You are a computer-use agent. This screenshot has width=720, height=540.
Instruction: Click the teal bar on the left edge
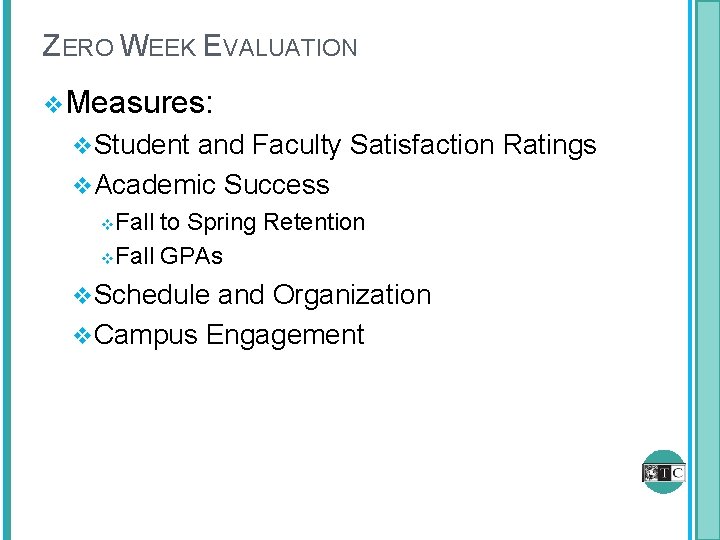[5, 270]
